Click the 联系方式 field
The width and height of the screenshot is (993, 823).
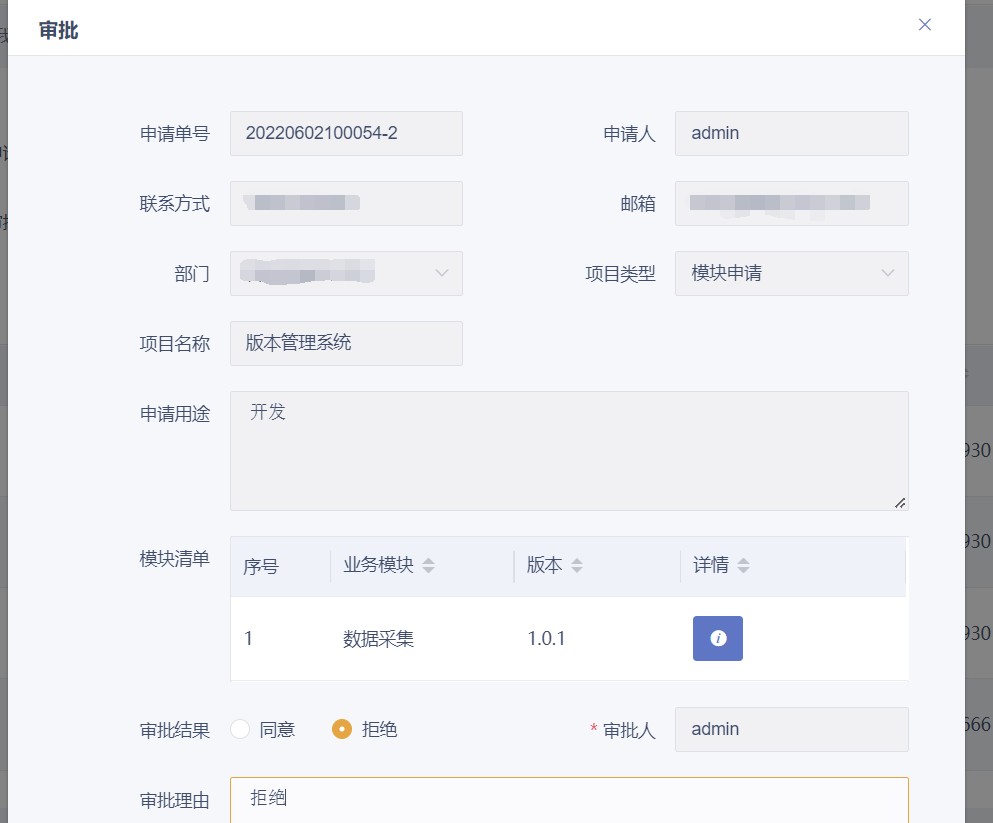pos(346,203)
